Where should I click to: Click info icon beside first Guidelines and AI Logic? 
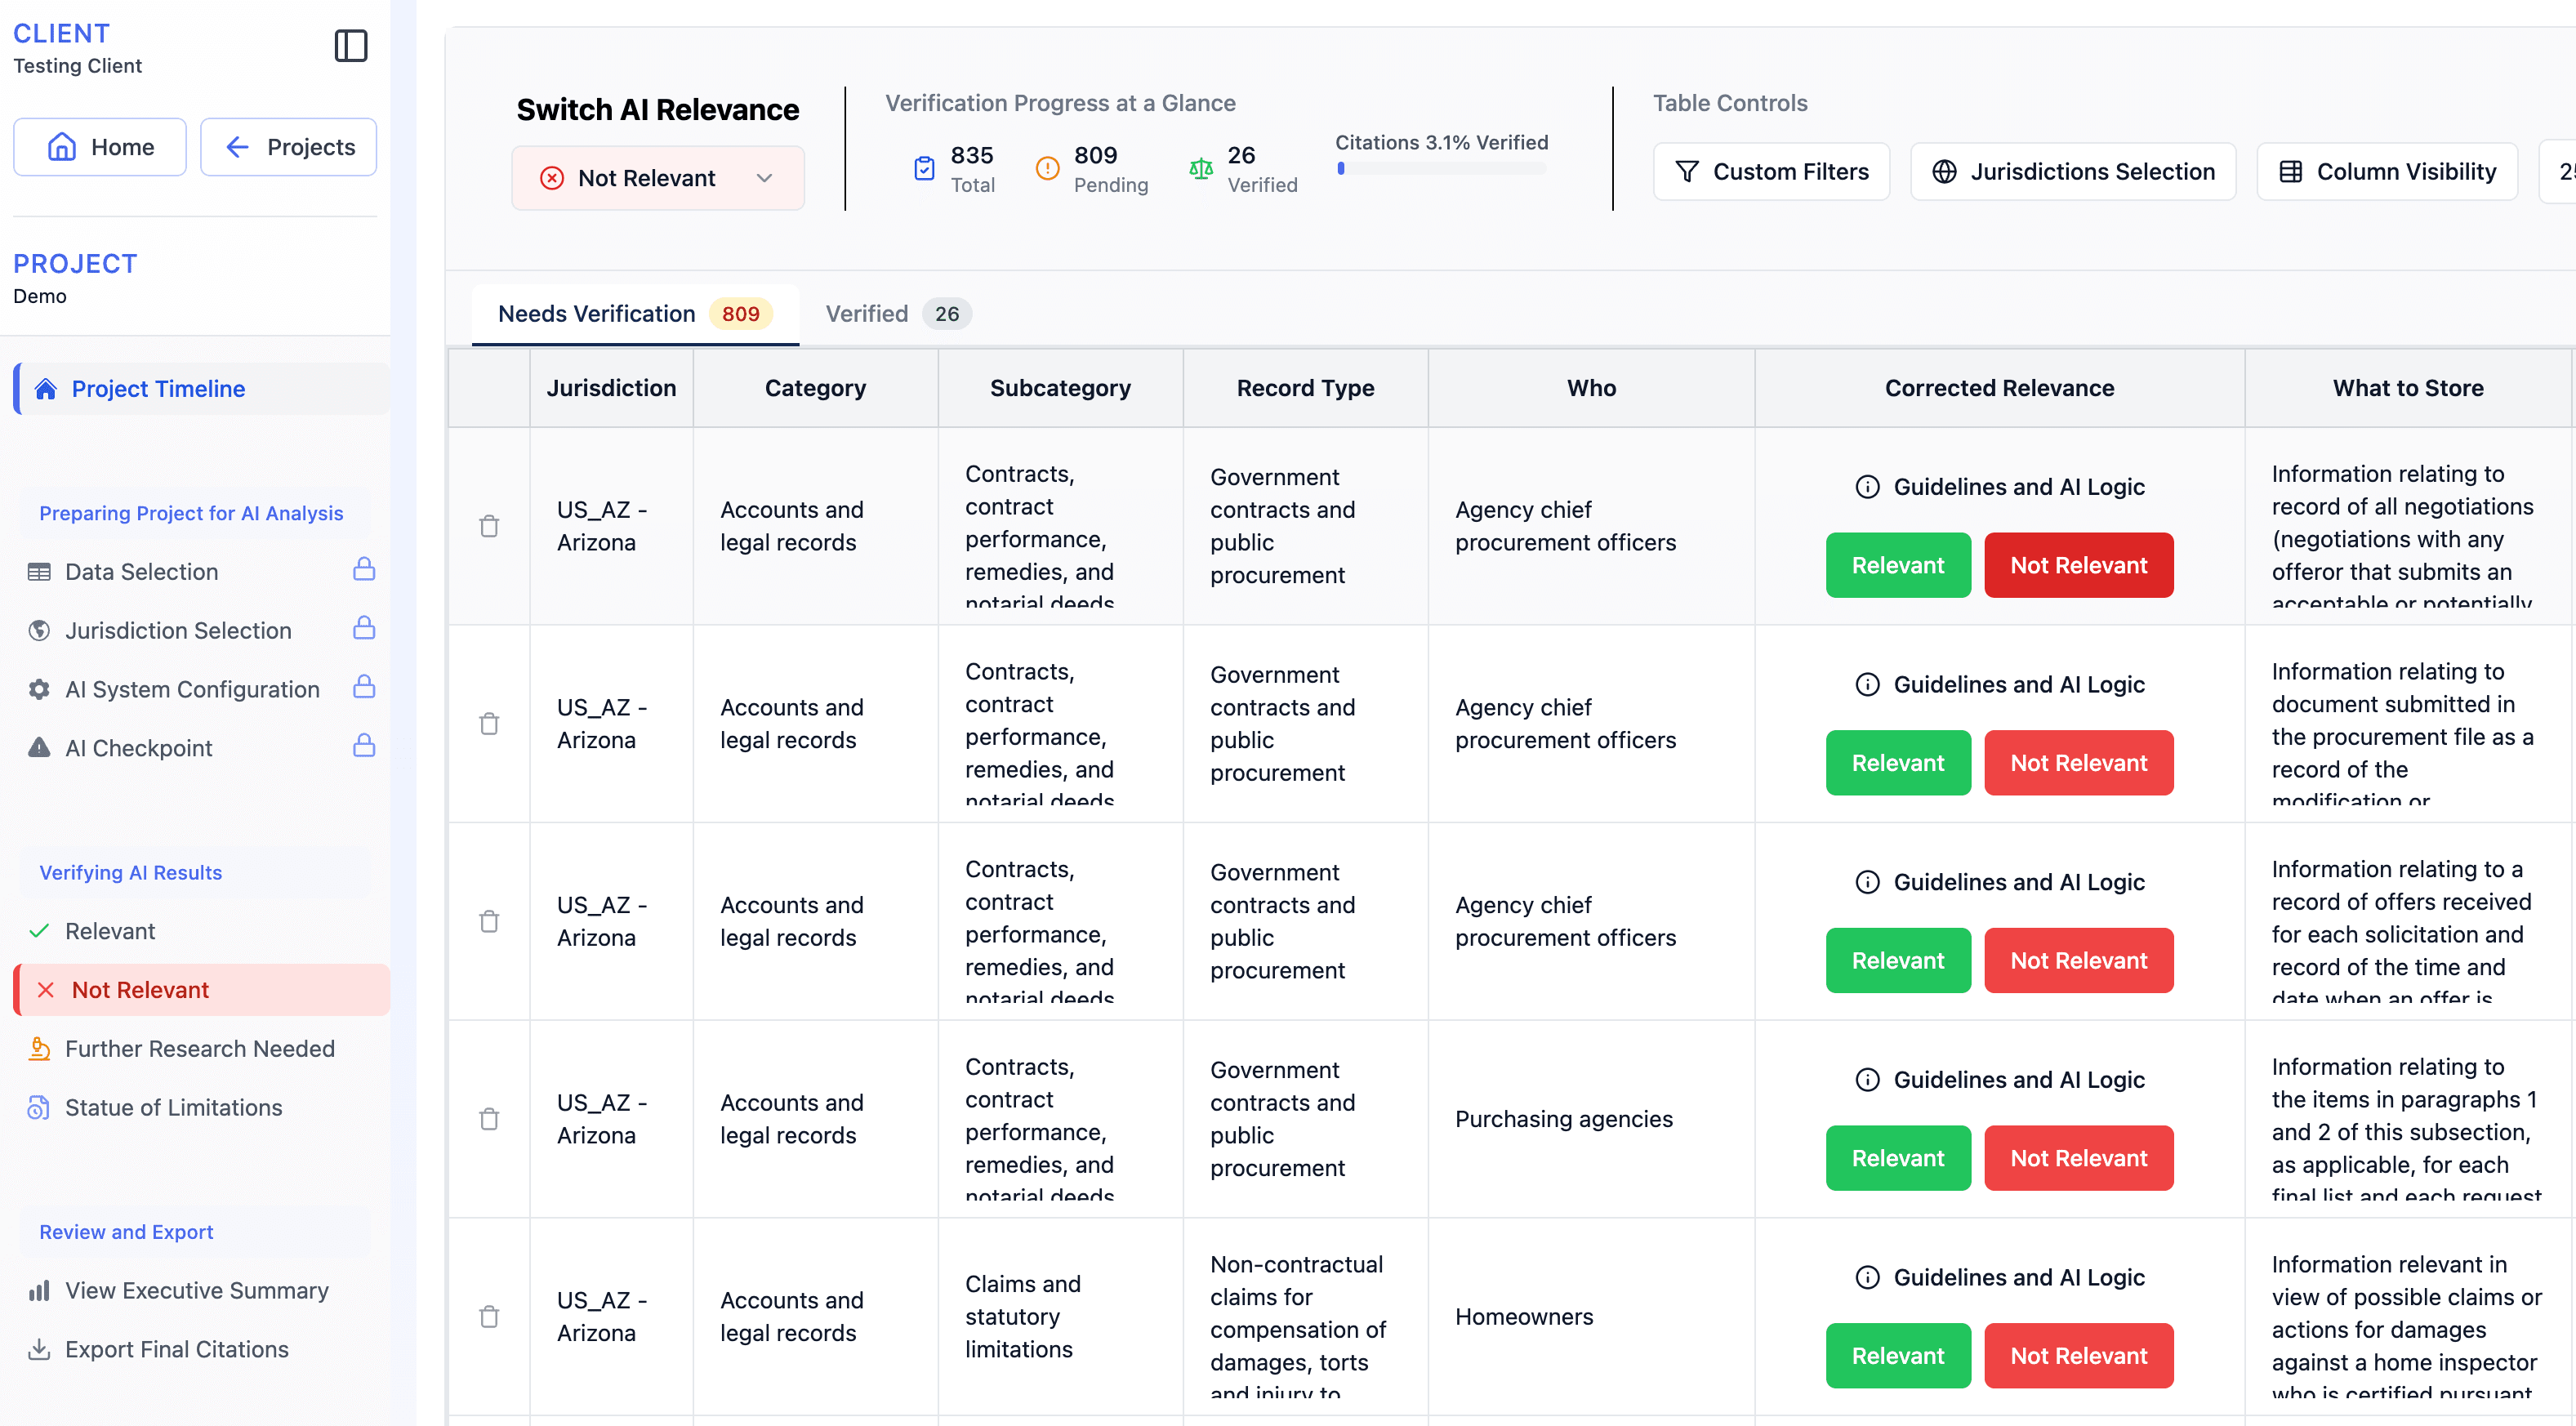coord(1867,487)
